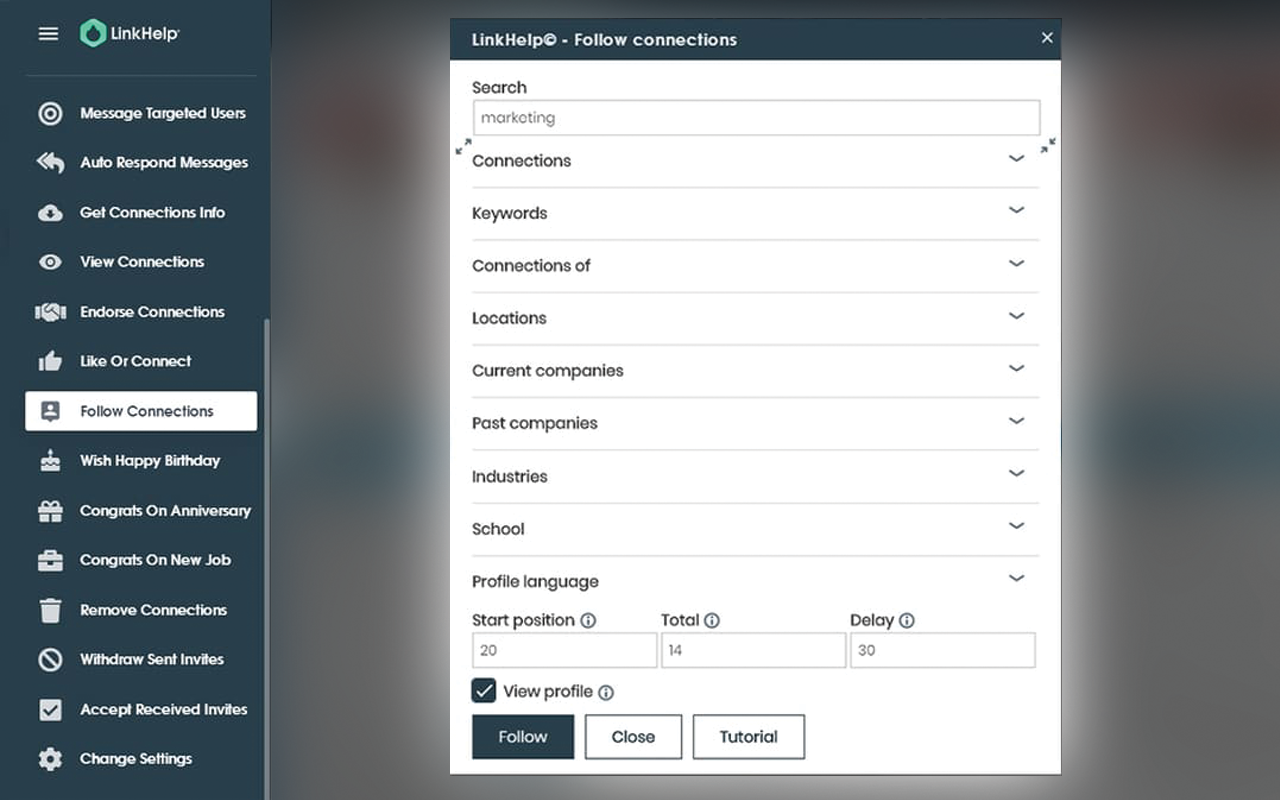Select Accept Received Invites menu item
This screenshot has width=1280, height=800.
coord(141,709)
